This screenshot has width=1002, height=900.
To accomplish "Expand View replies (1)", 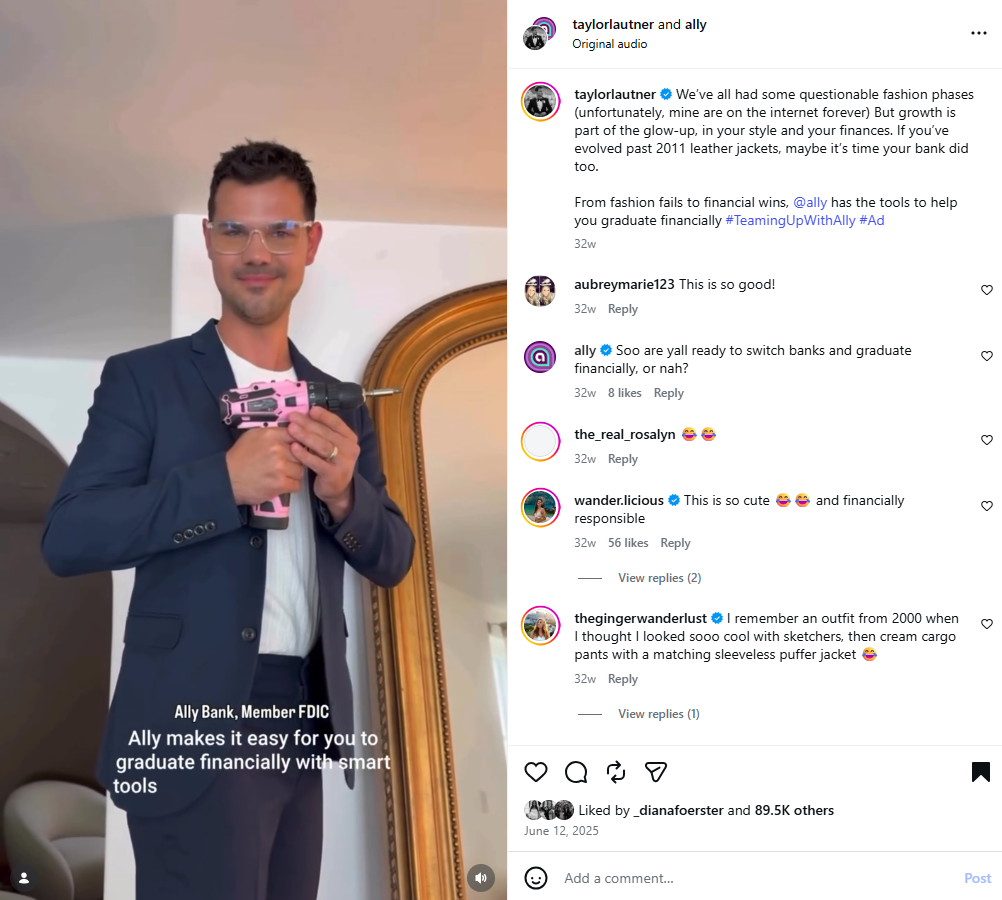I will tap(659, 714).
